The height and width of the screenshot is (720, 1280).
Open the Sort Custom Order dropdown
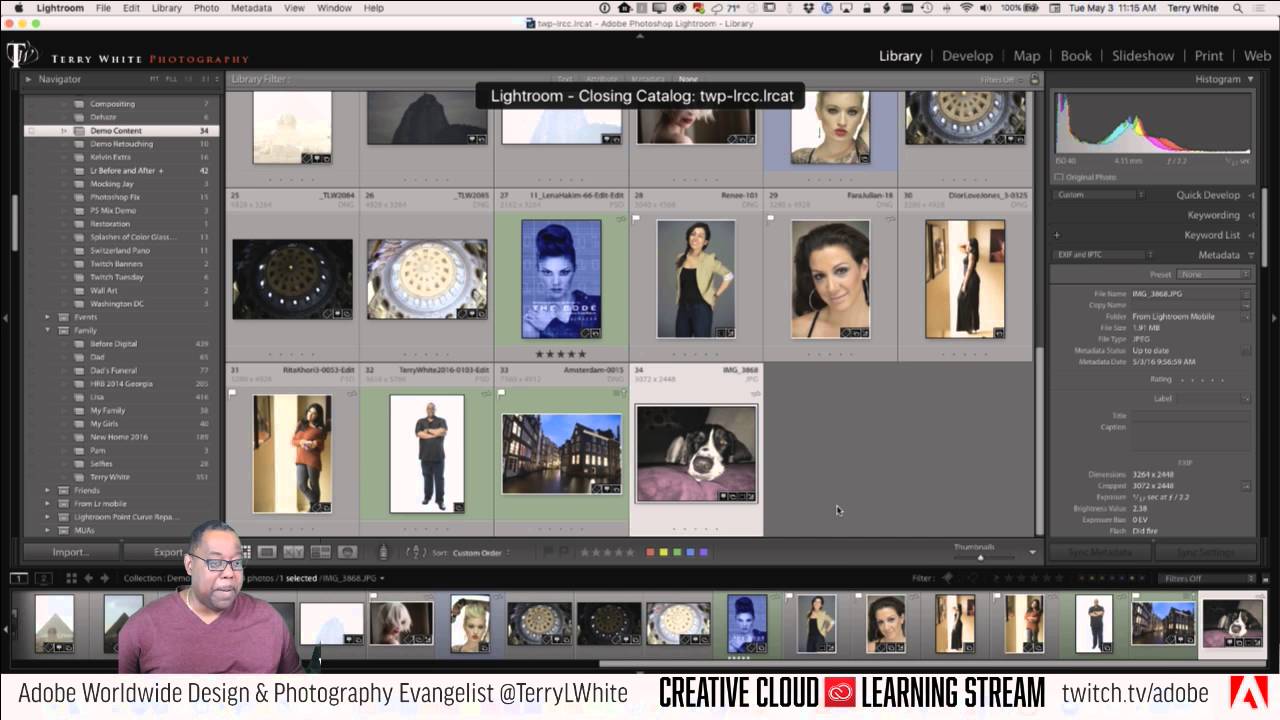[481, 553]
